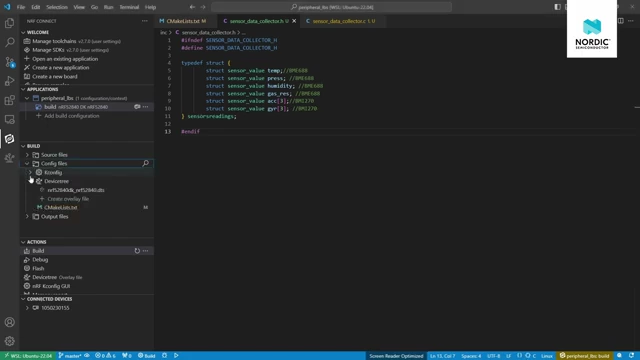This screenshot has width=640, height=360.
Task: Open the Help menu
Action: (x=150, y=7)
